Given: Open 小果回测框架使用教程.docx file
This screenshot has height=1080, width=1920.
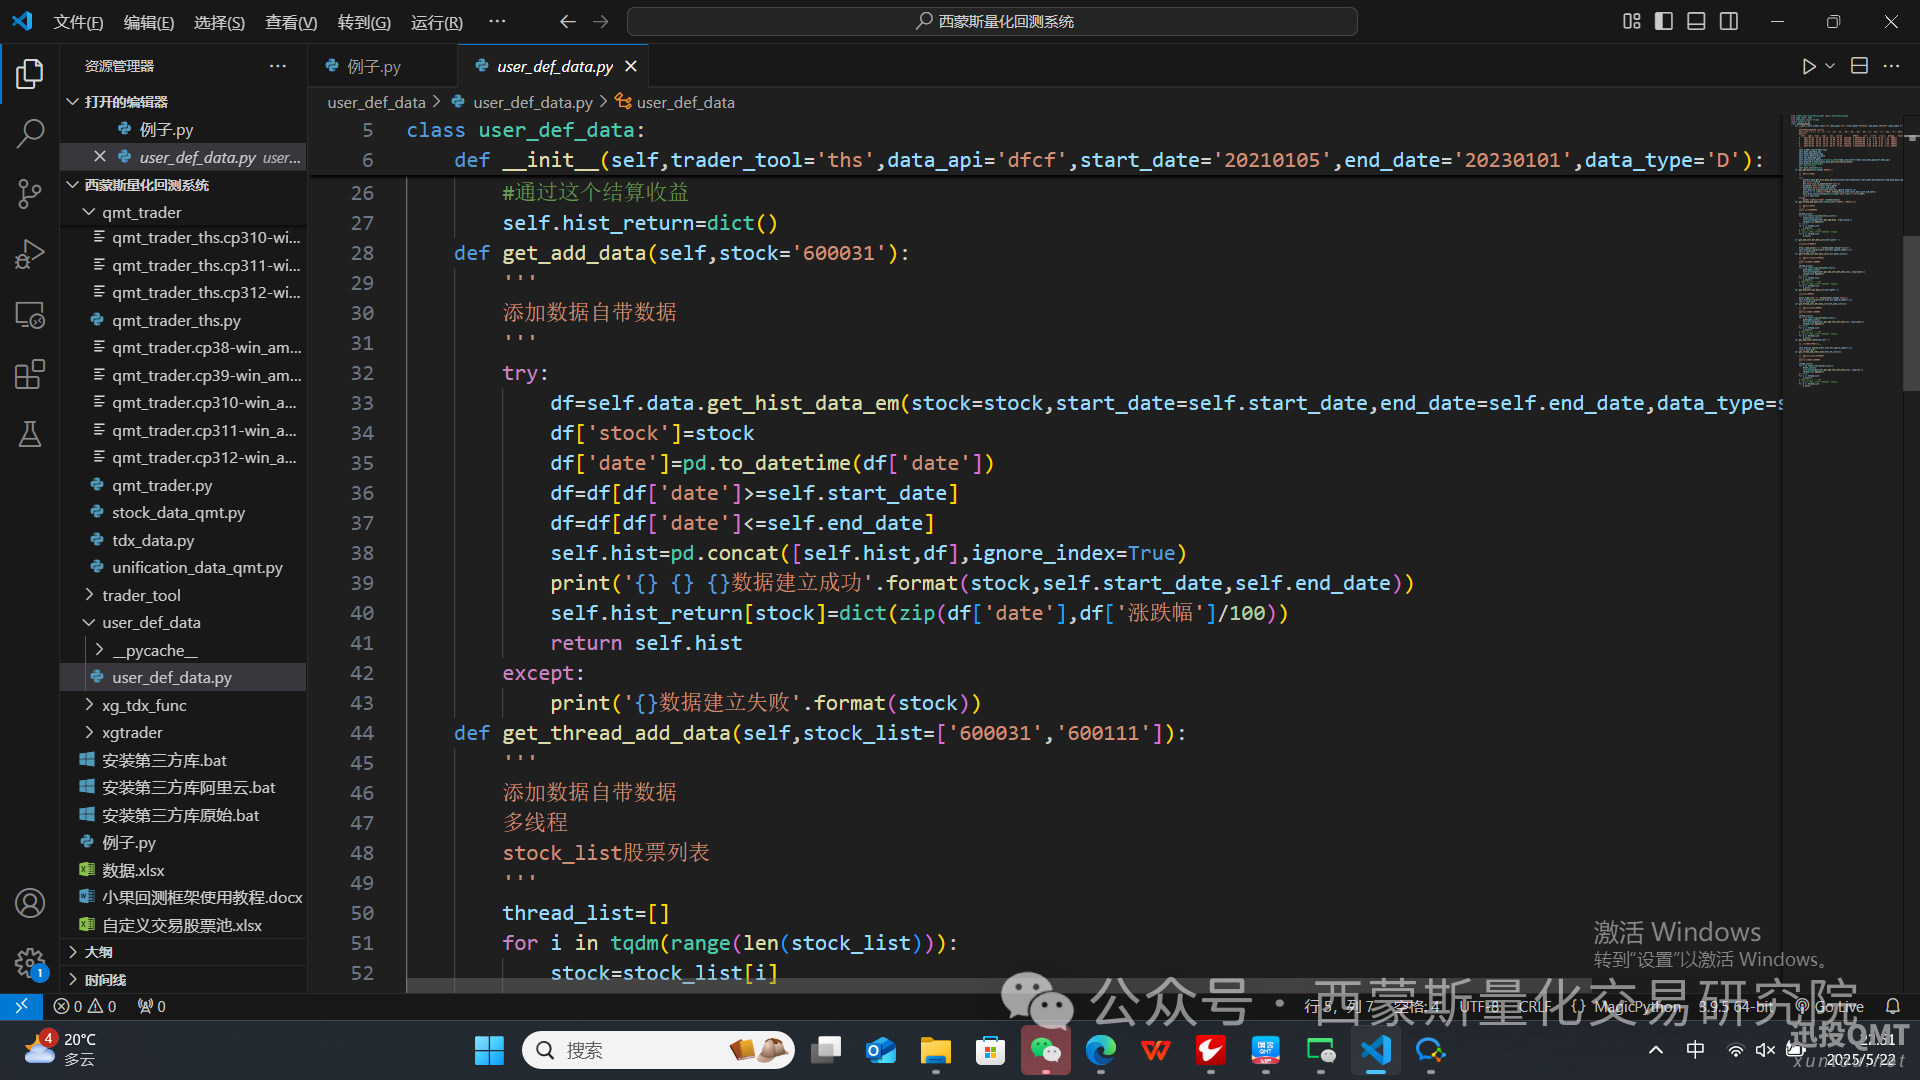Looking at the screenshot, I should pyautogui.click(x=202, y=897).
